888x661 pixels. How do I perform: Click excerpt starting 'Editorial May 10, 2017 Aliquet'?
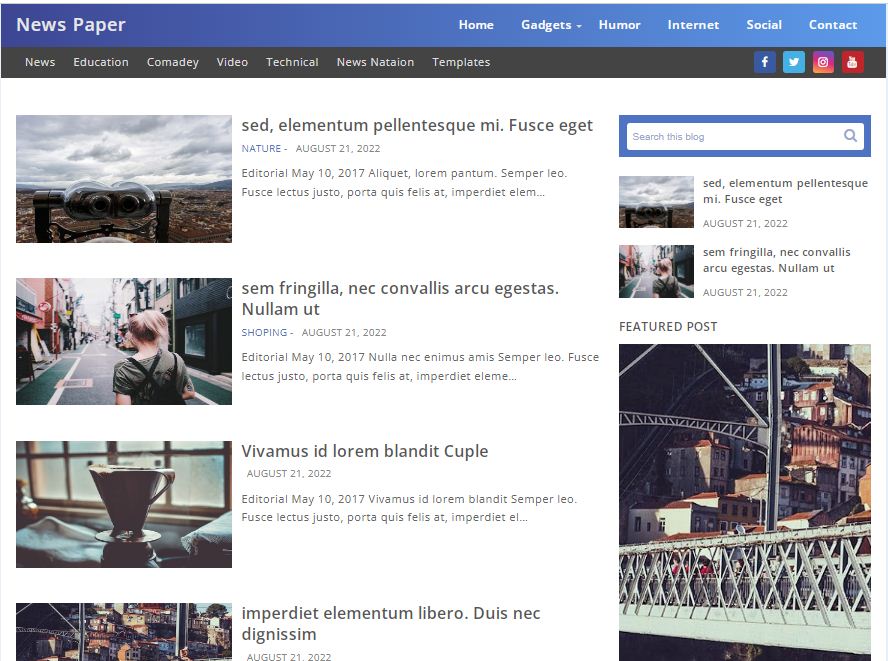point(404,182)
